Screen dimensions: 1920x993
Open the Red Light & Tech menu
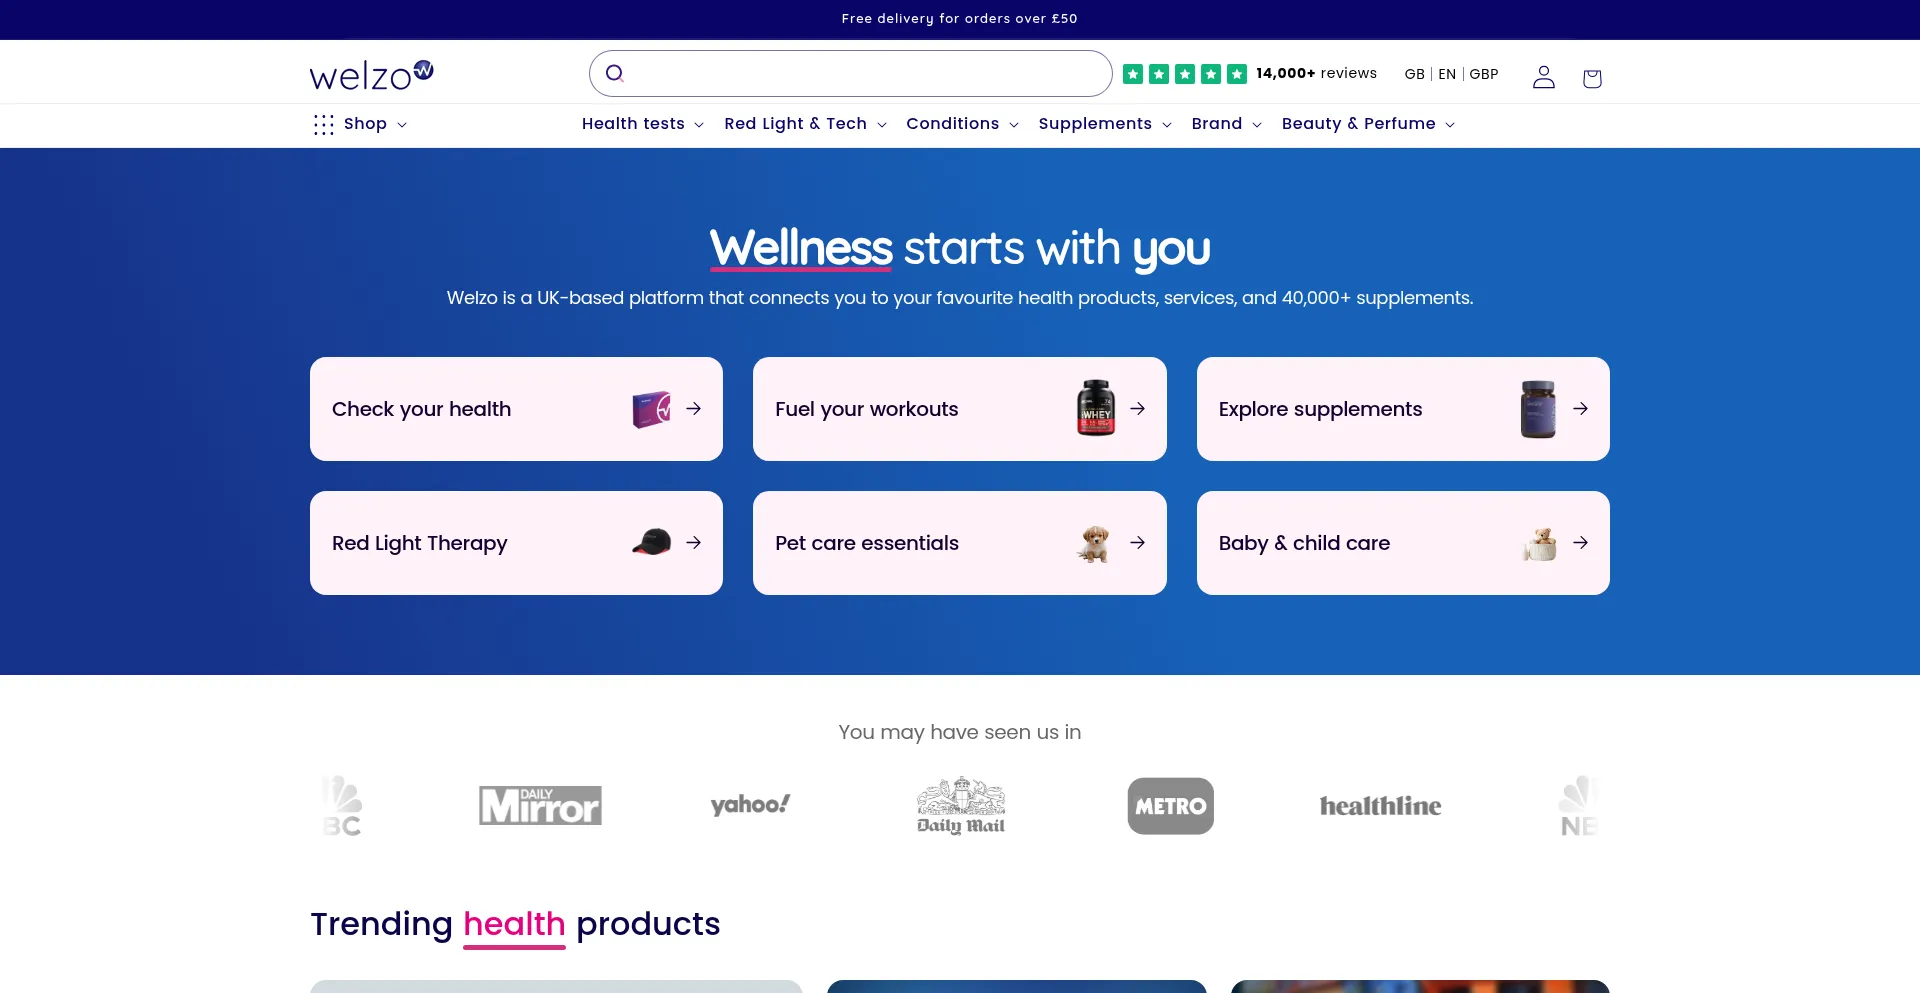click(x=805, y=124)
